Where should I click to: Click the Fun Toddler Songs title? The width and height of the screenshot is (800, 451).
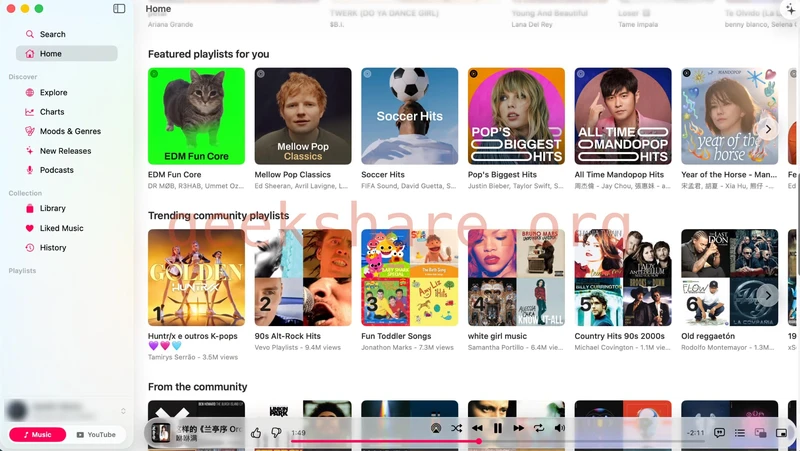[396, 336]
